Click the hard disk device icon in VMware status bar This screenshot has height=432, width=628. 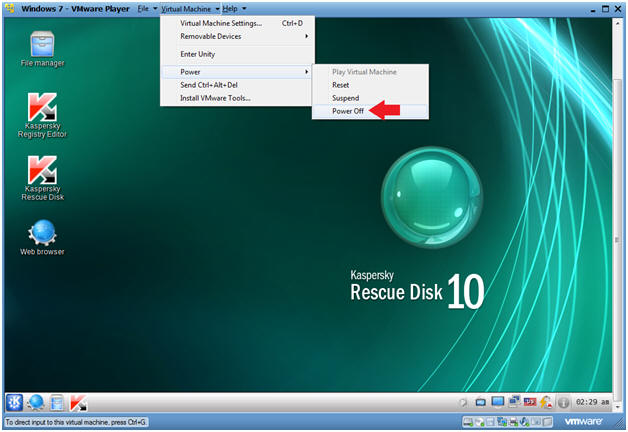pos(468,422)
